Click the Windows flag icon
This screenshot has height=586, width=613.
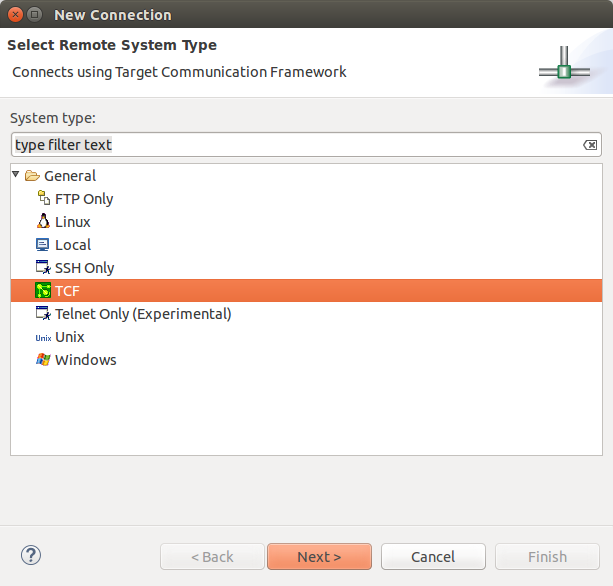(x=43, y=360)
